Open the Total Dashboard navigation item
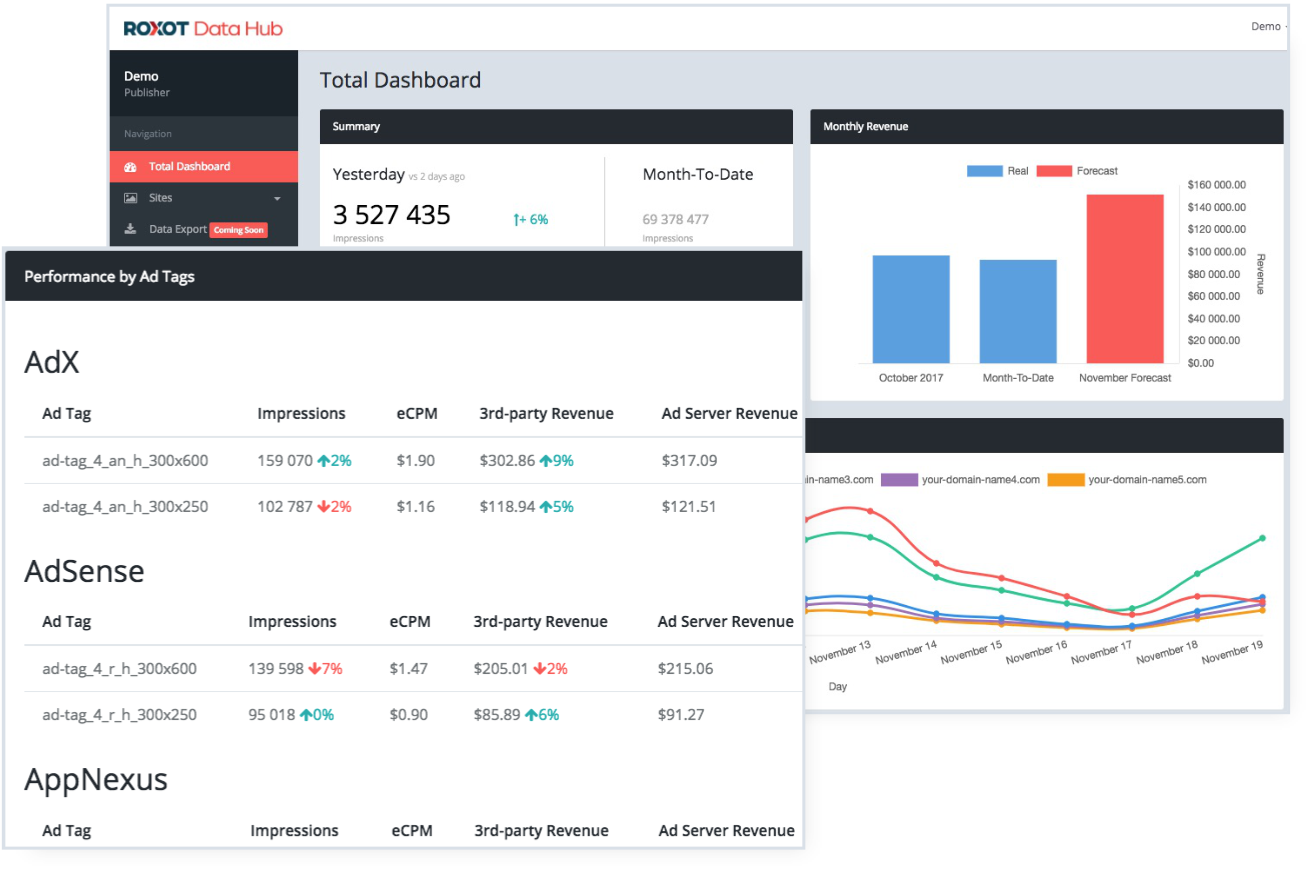The height and width of the screenshot is (871, 1310). [189, 167]
